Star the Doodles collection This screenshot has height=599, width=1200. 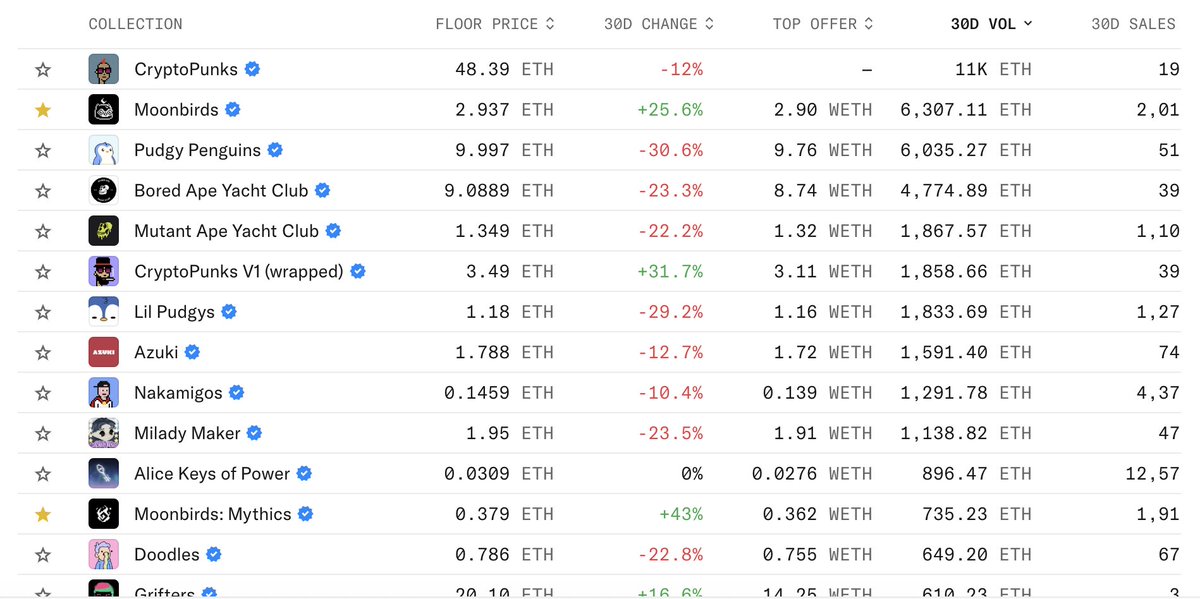coord(43,555)
